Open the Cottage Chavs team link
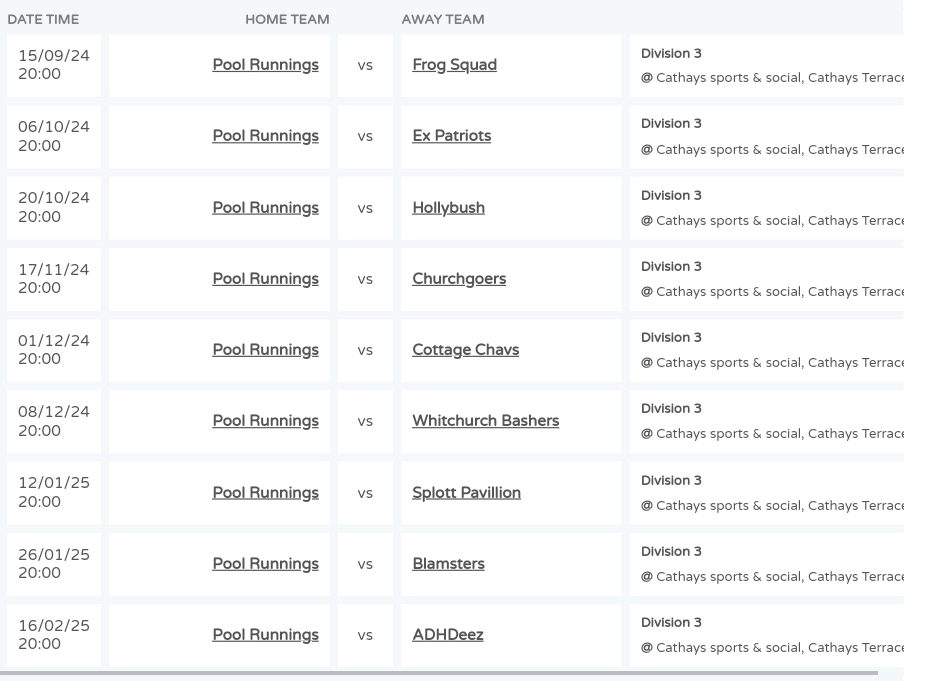This screenshot has height=681, width=934. 466,350
